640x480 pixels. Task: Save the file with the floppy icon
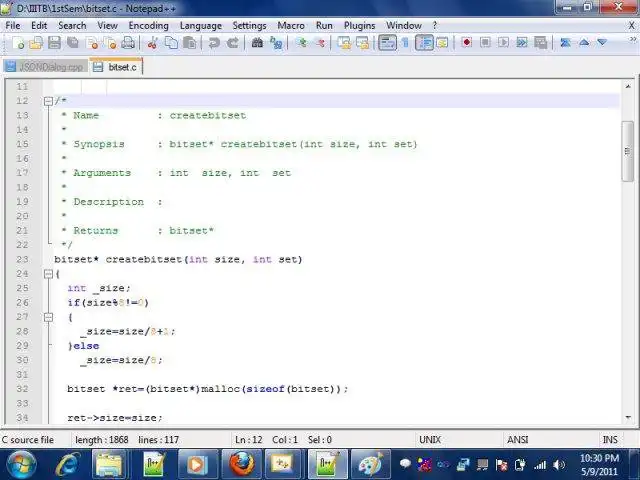click(54, 42)
